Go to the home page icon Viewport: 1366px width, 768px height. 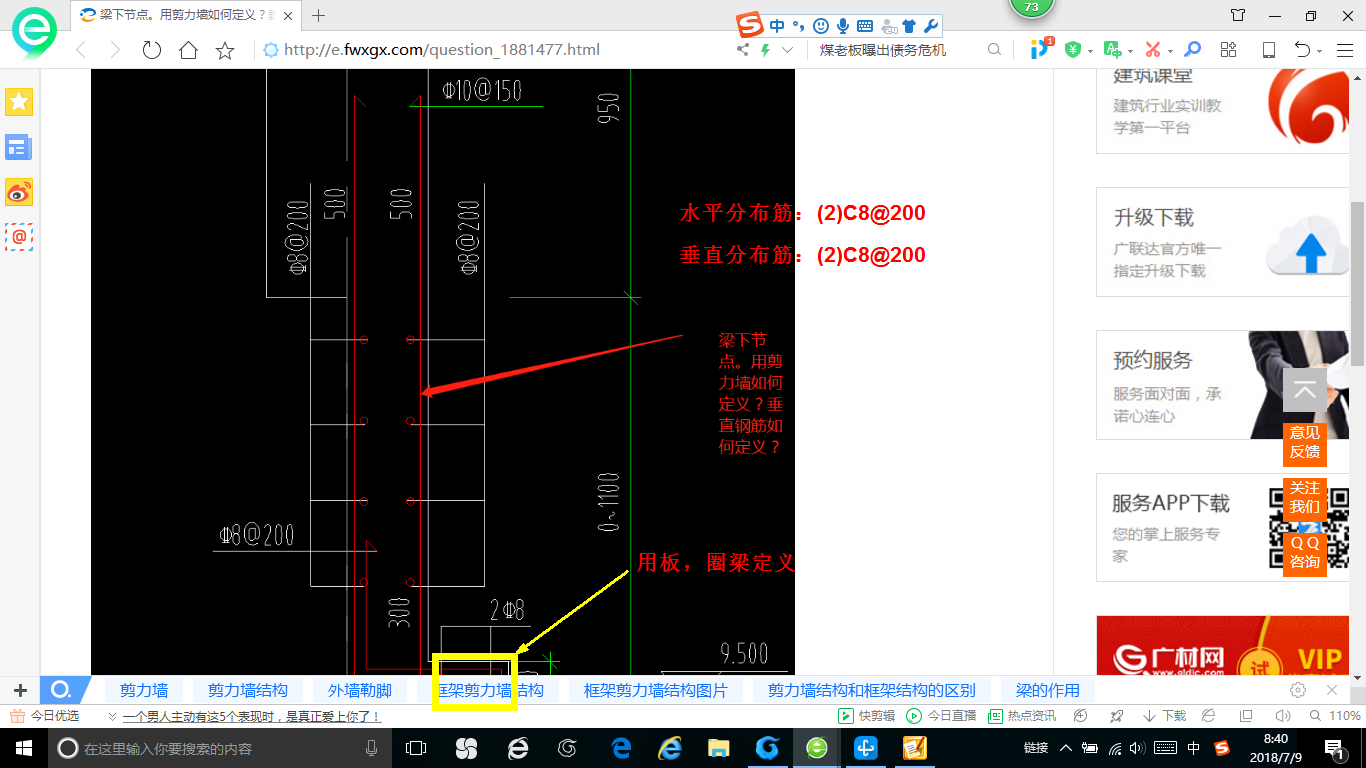point(188,50)
